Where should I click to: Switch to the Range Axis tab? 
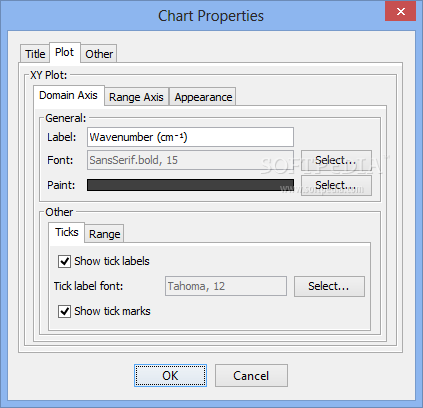(136, 97)
